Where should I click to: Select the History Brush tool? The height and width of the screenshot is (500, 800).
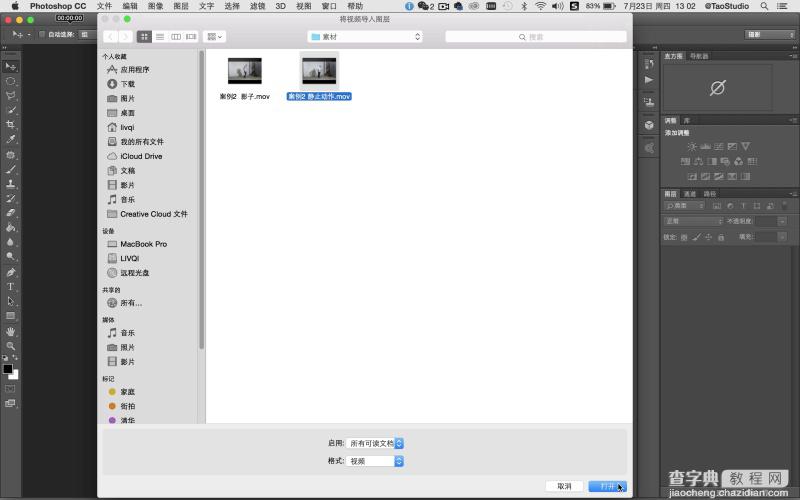(x=10, y=198)
